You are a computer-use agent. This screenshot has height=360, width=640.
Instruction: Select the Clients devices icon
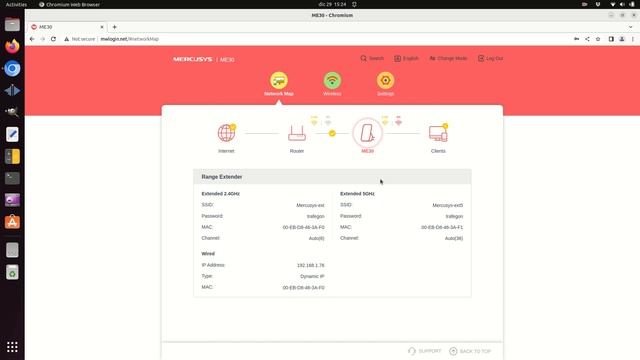pos(438,133)
